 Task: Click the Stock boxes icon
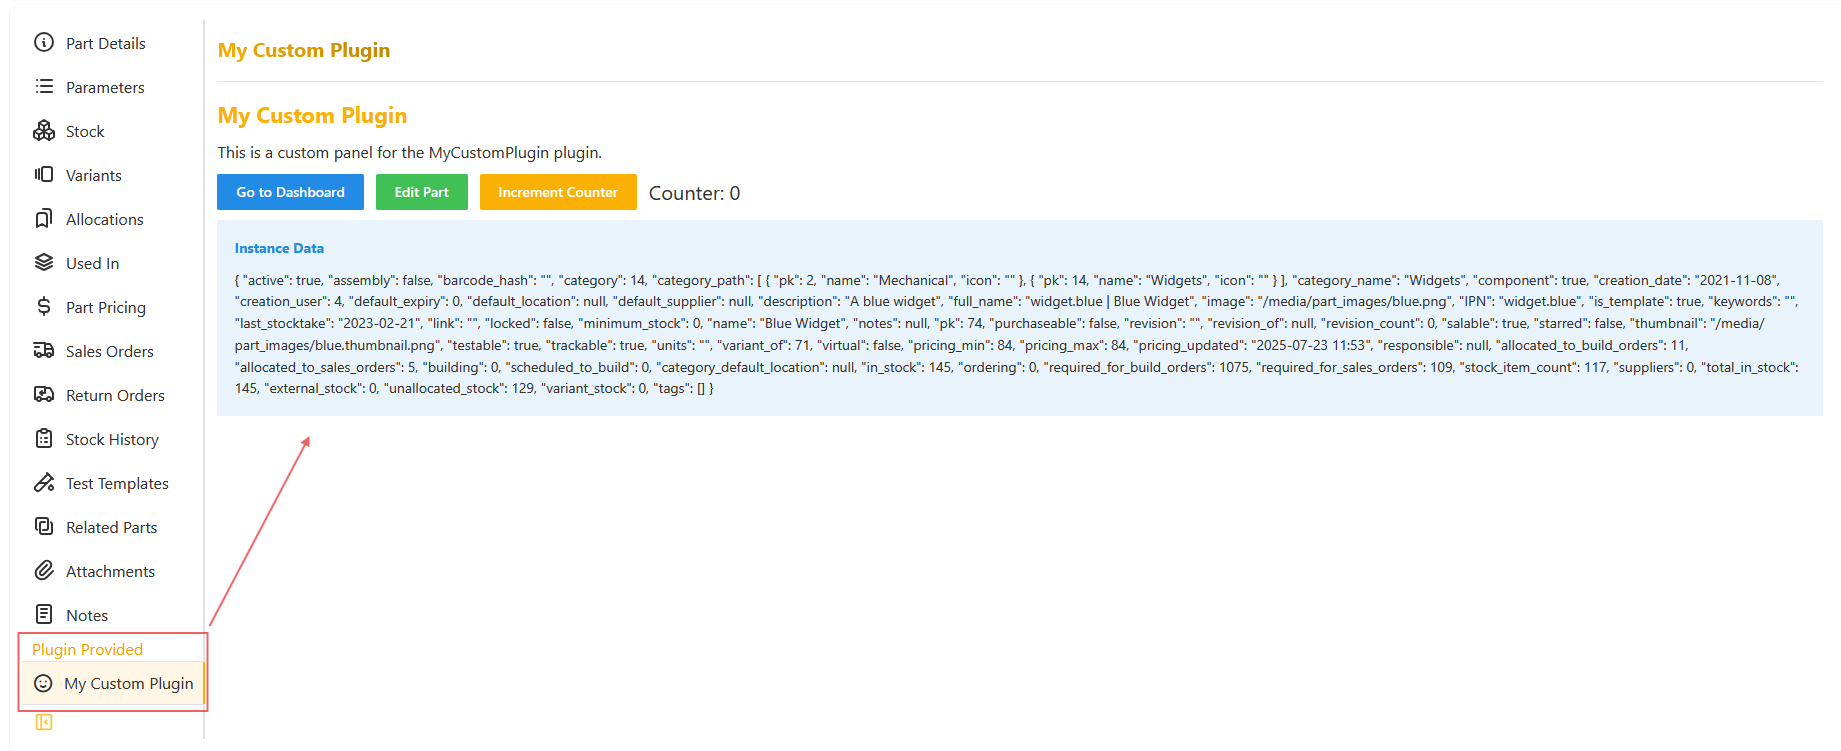(44, 131)
